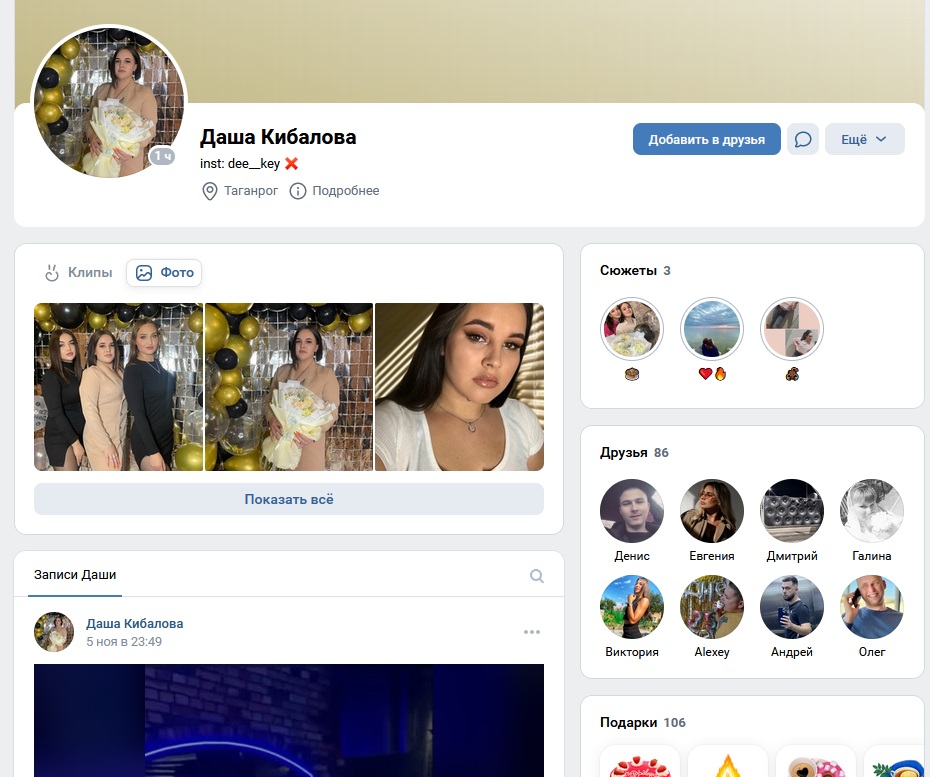
Task: Click the 1 ч online badge on avatar
Action: pos(162,156)
